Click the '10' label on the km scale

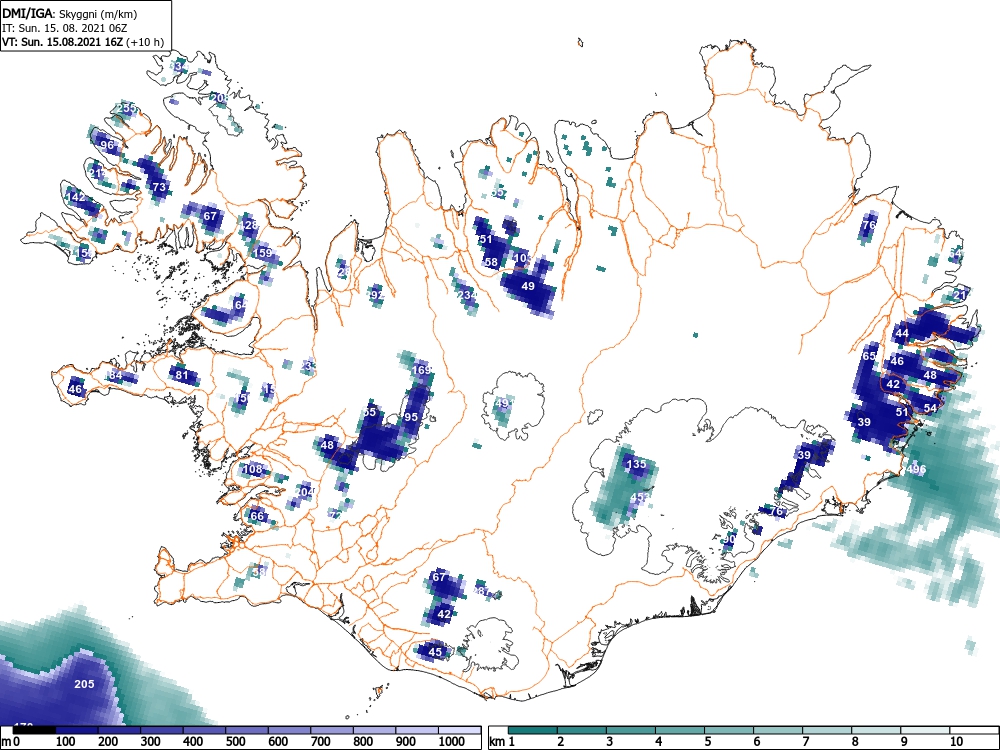tap(956, 742)
